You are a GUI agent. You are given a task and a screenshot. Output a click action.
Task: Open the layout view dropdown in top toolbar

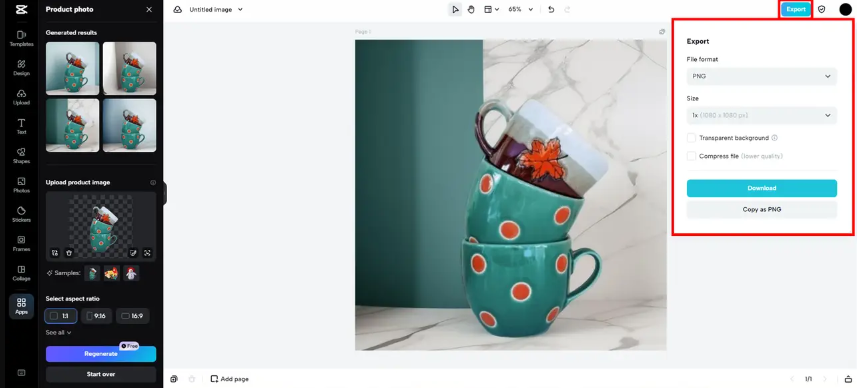(x=491, y=9)
